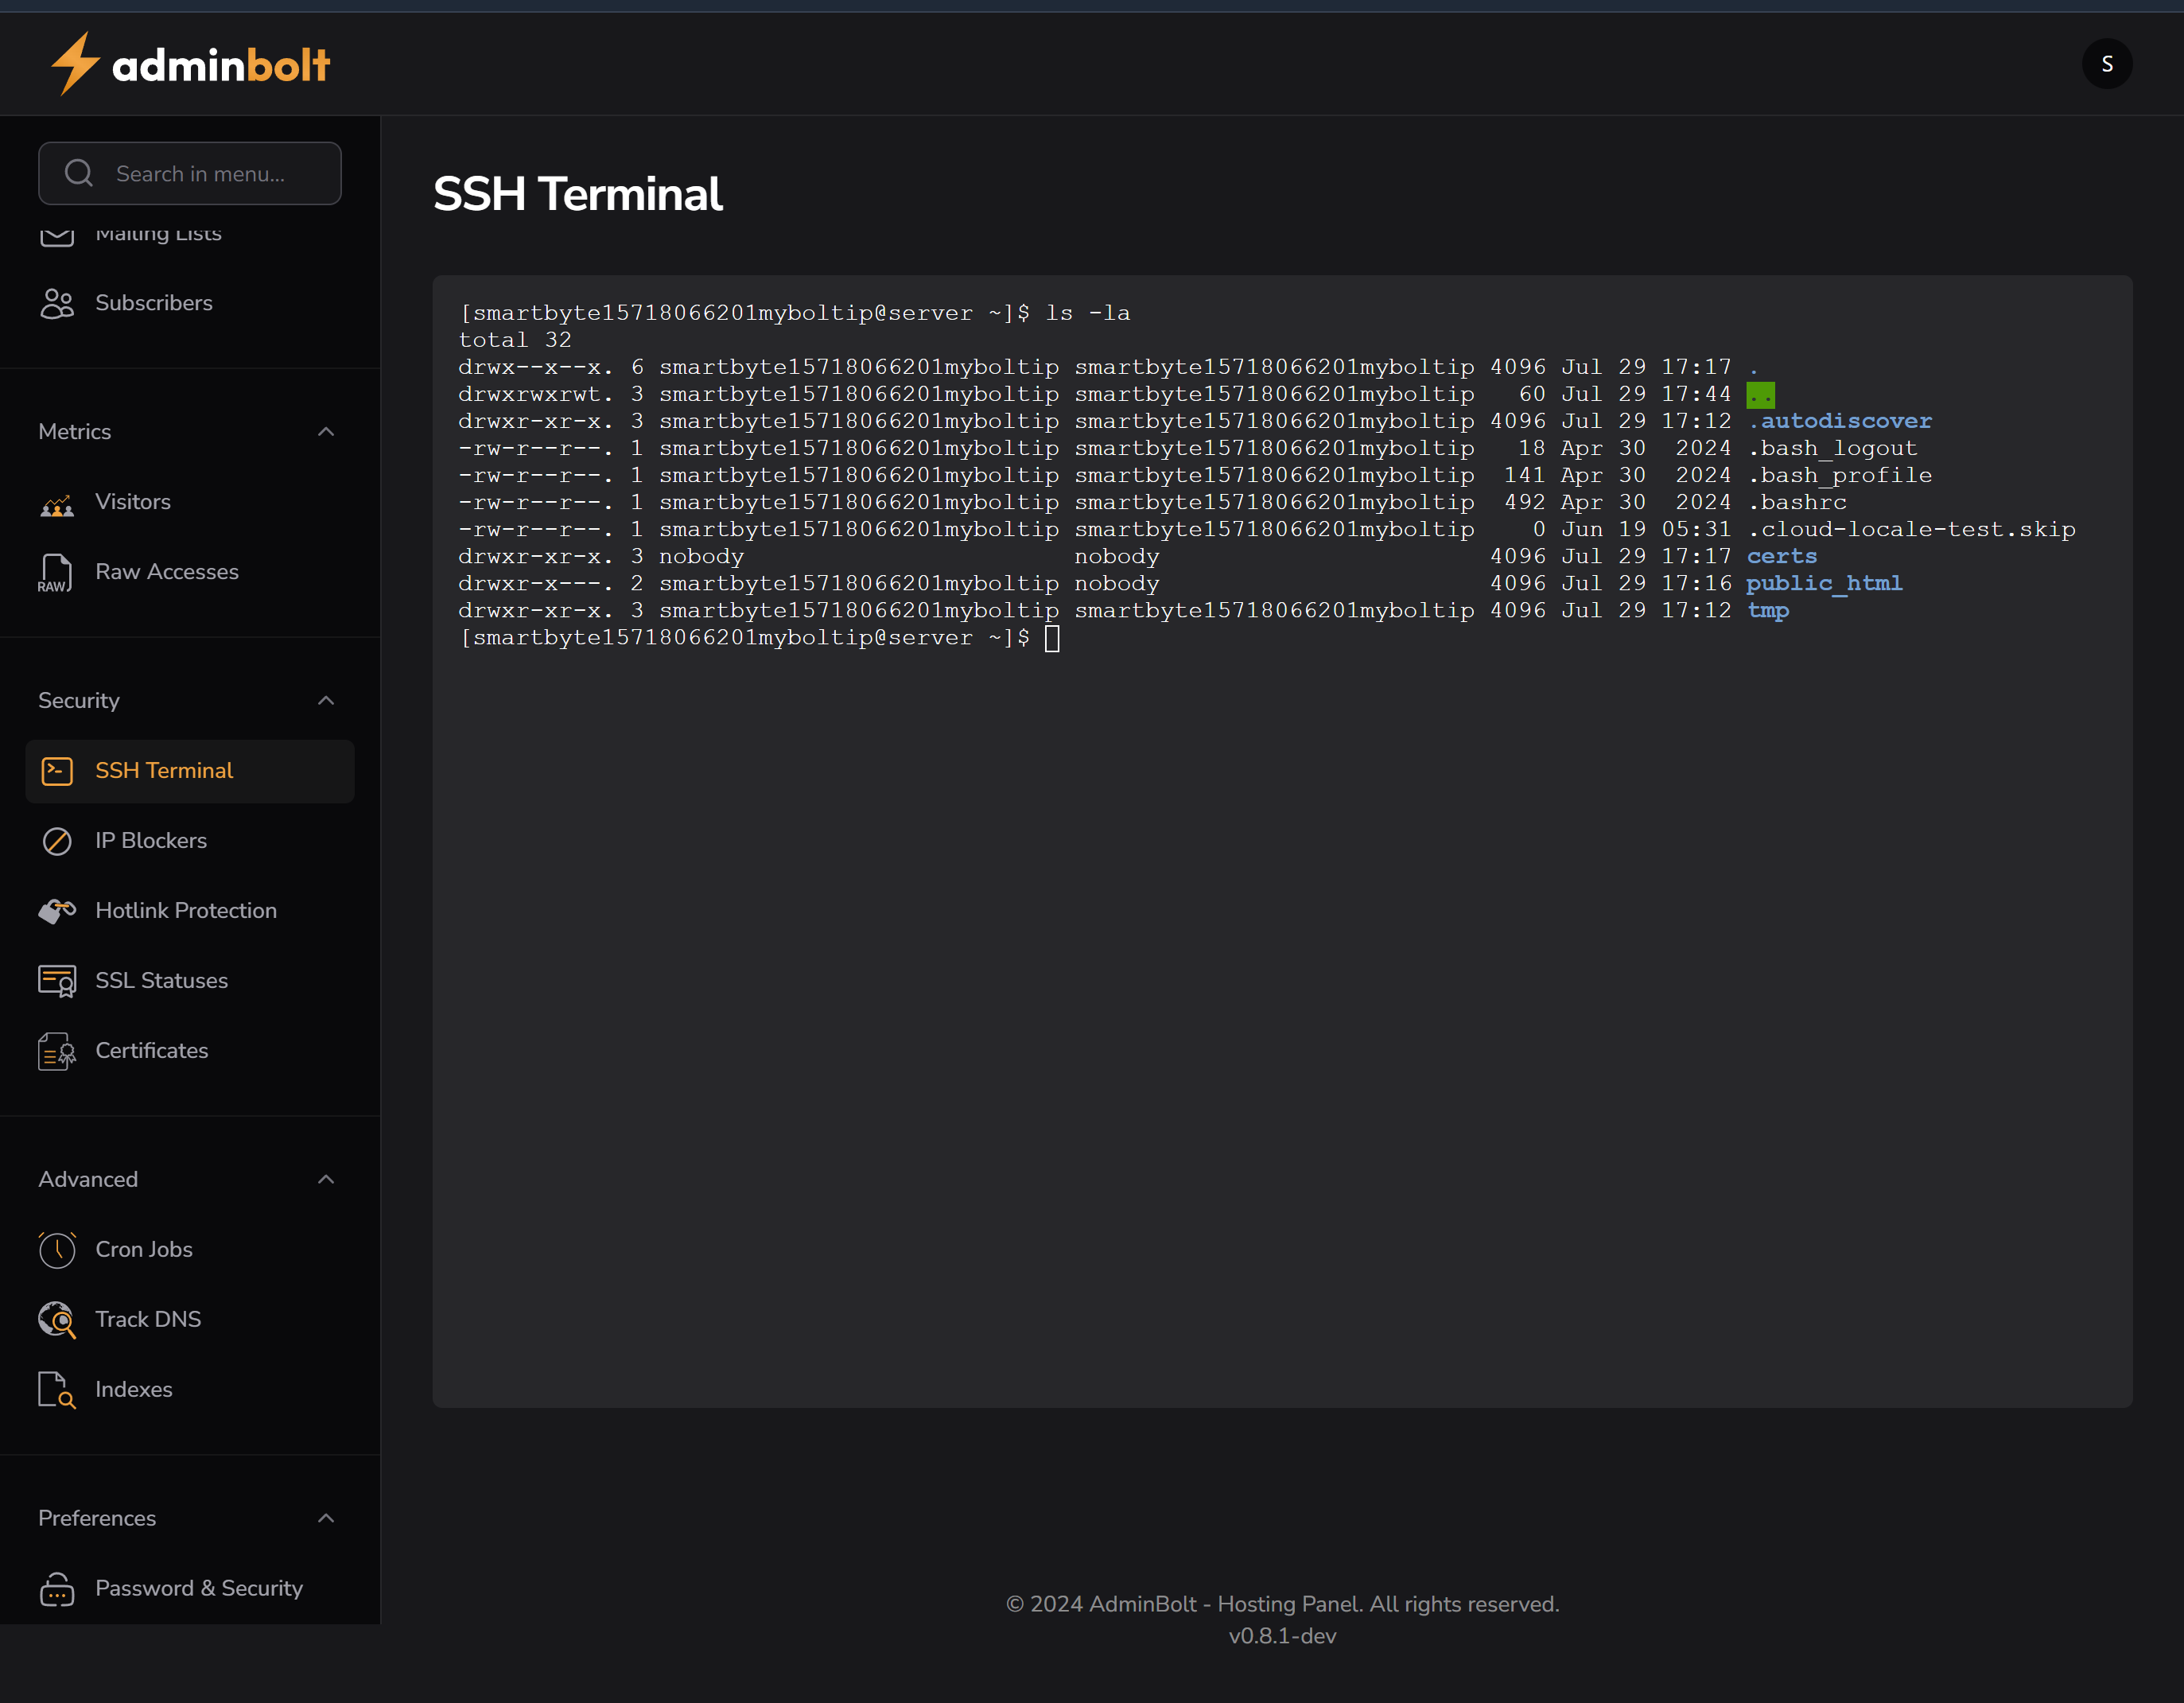Open Subscribers via the people icon
2184x1703 pixels.
[57, 302]
